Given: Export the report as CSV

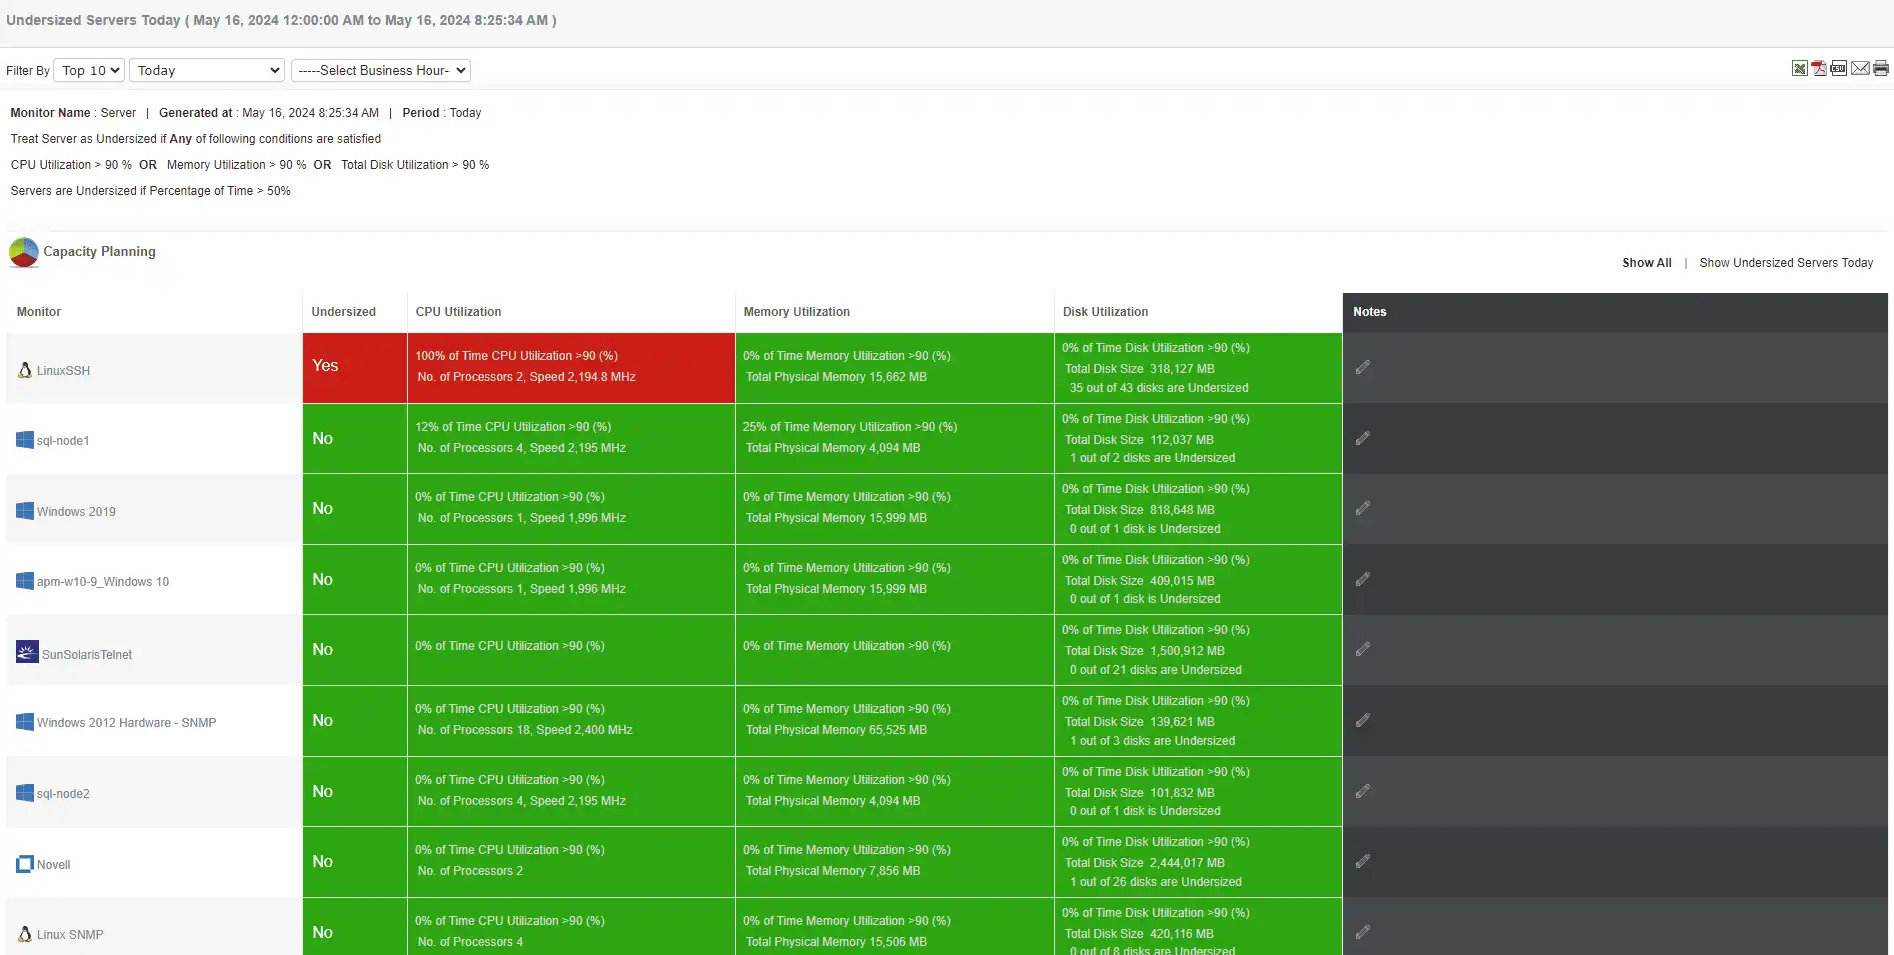Looking at the screenshot, I should [x=1839, y=68].
